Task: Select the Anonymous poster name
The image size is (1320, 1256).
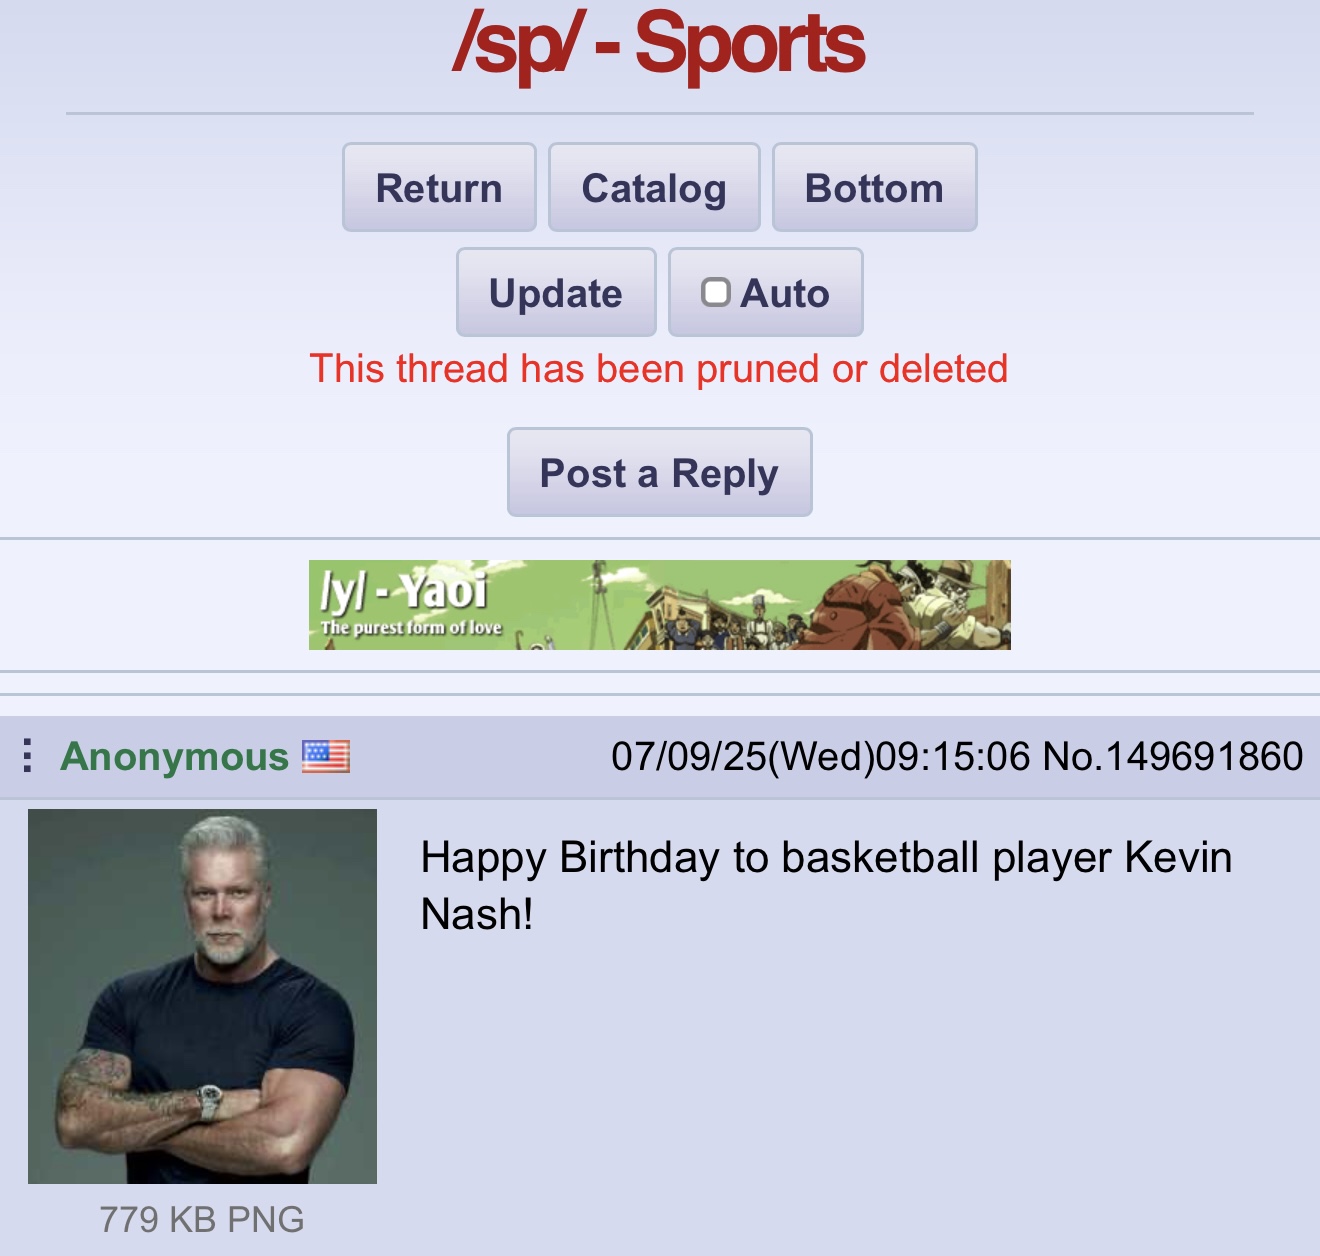Action: [x=174, y=756]
